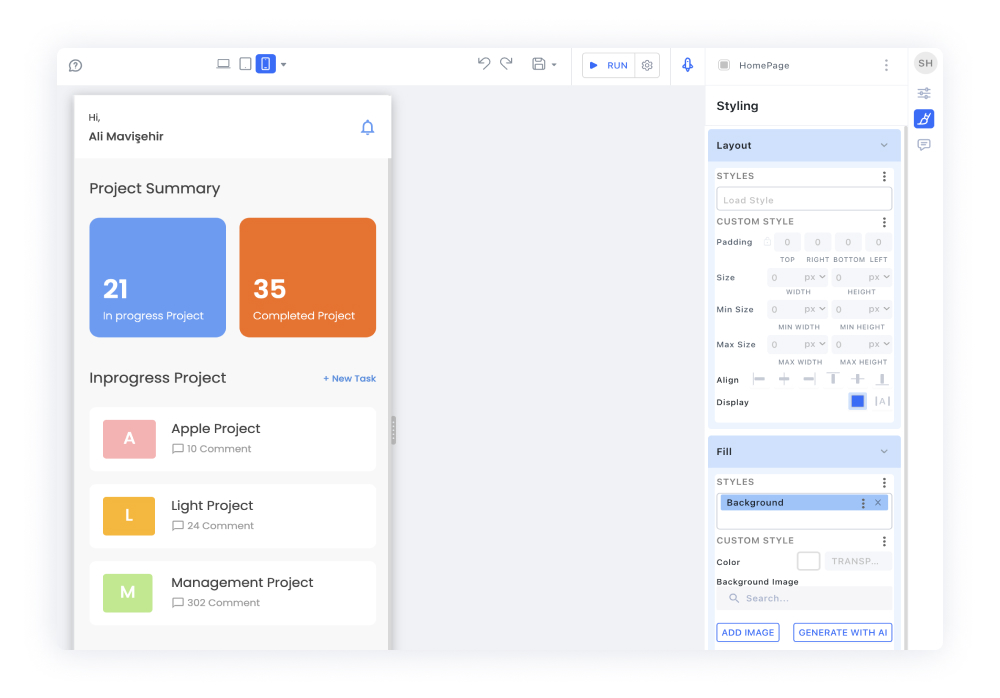Click the Load Style input field

coord(804,198)
